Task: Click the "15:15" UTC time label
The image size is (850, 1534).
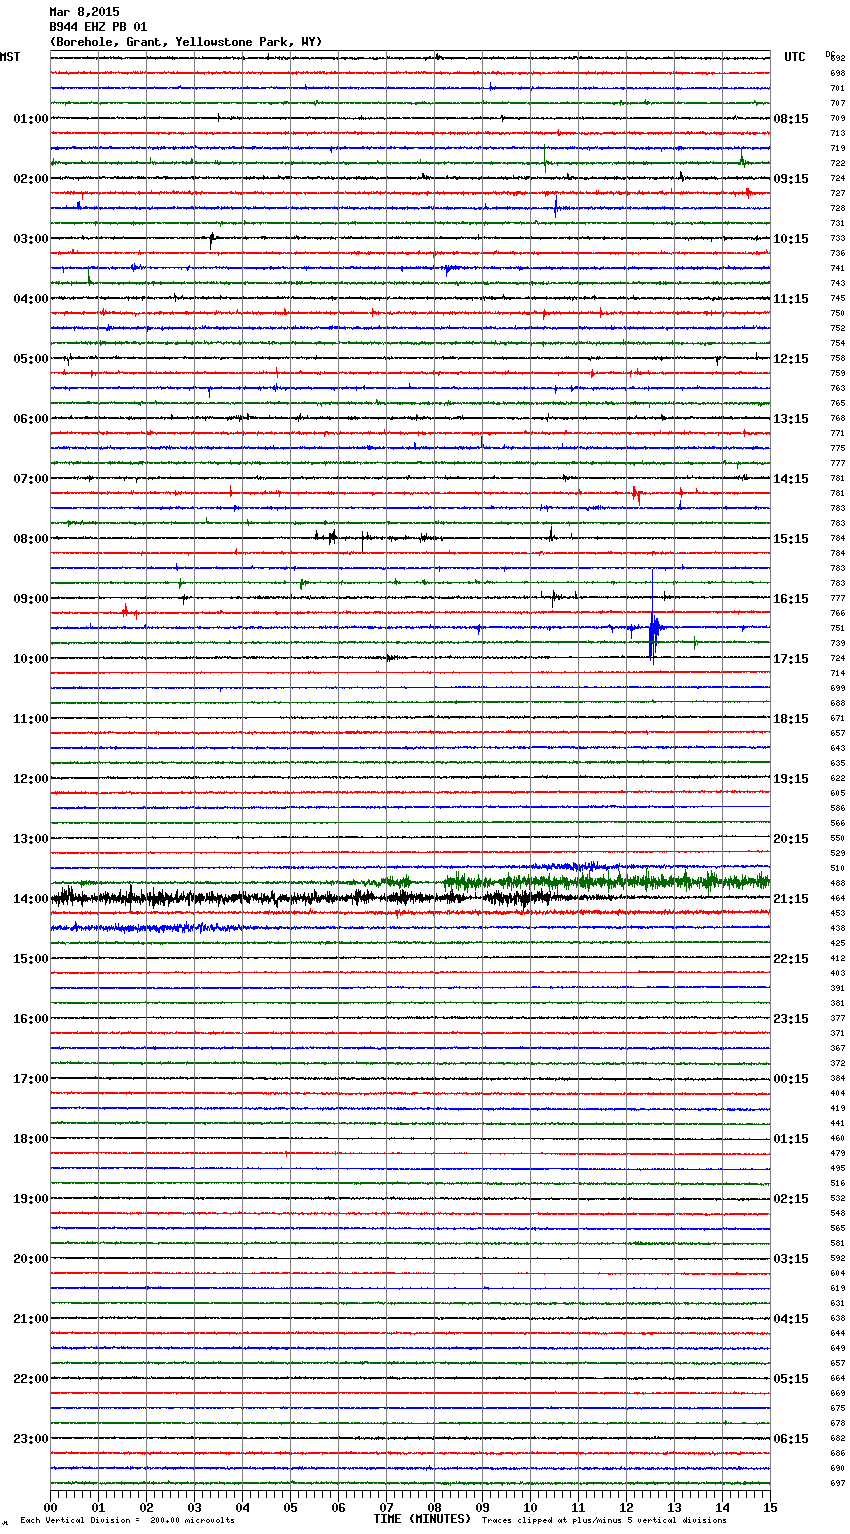Action: tap(791, 539)
